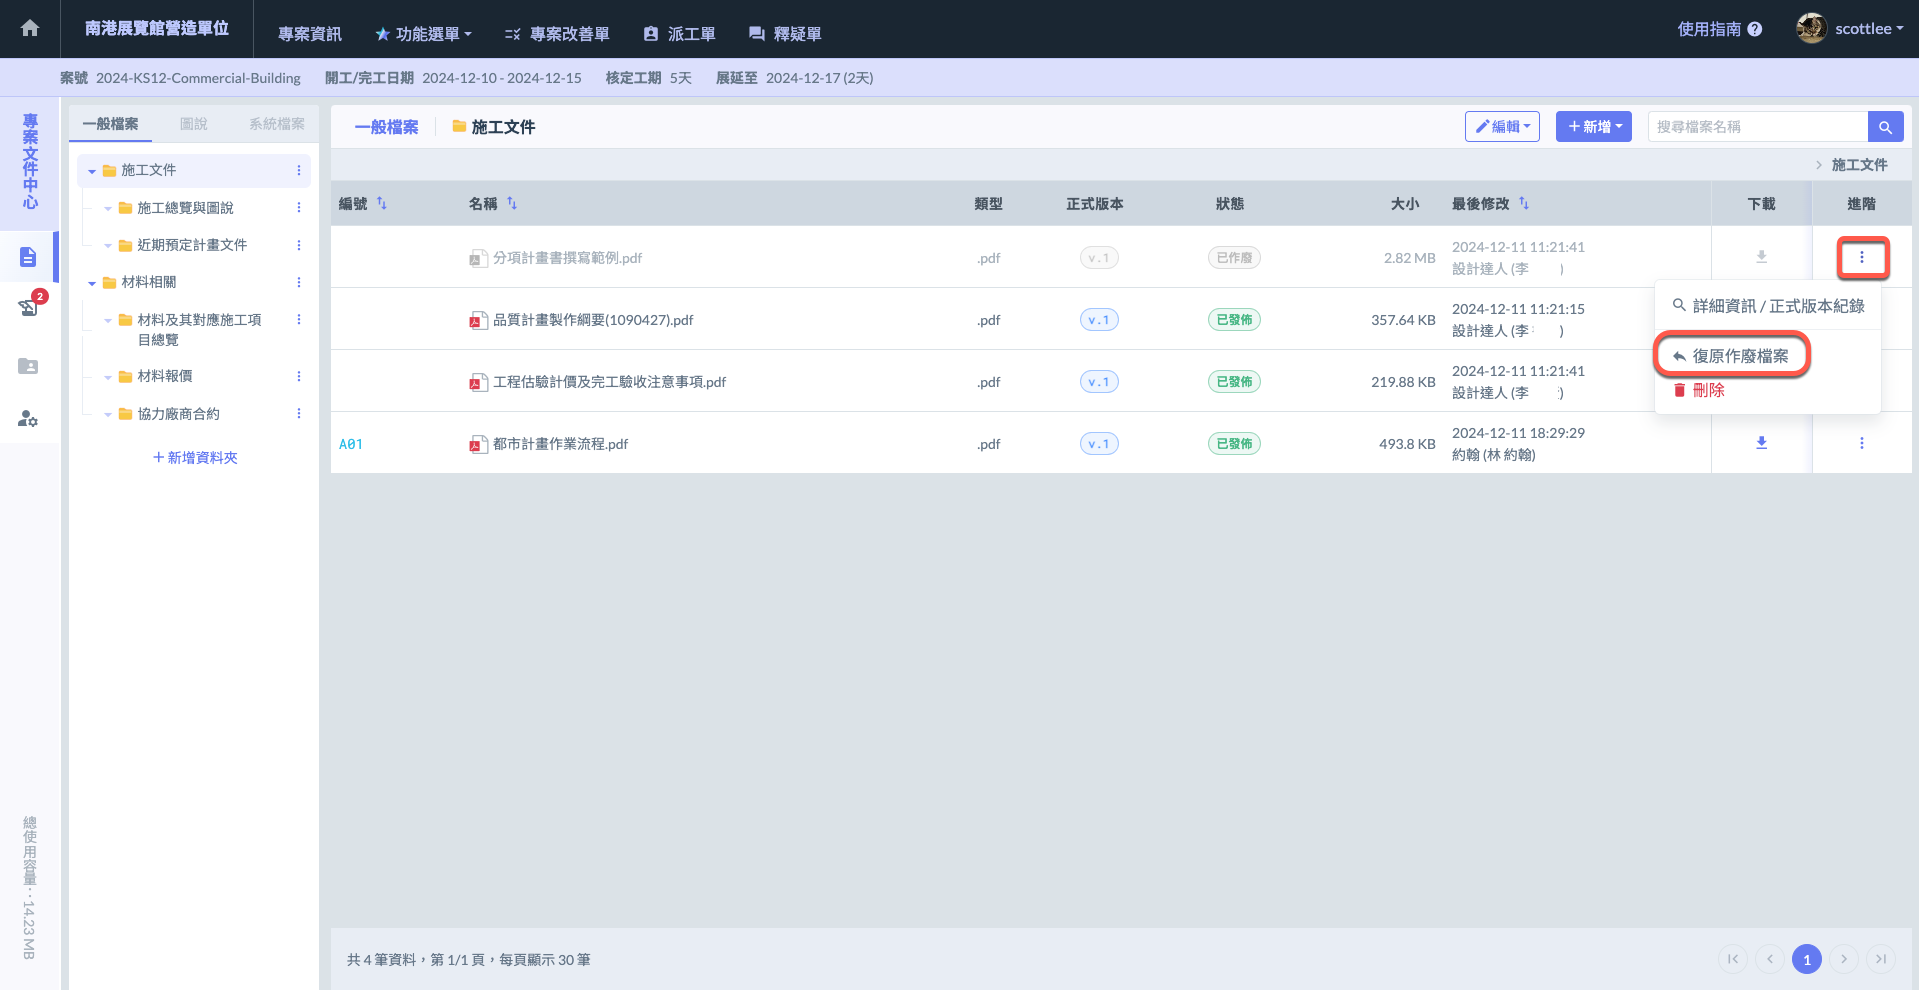The height and width of the screenshot is (990, 1919).
Task: Select 復原作廢檔案 from context menu
Action: [x=1732, y=356]
